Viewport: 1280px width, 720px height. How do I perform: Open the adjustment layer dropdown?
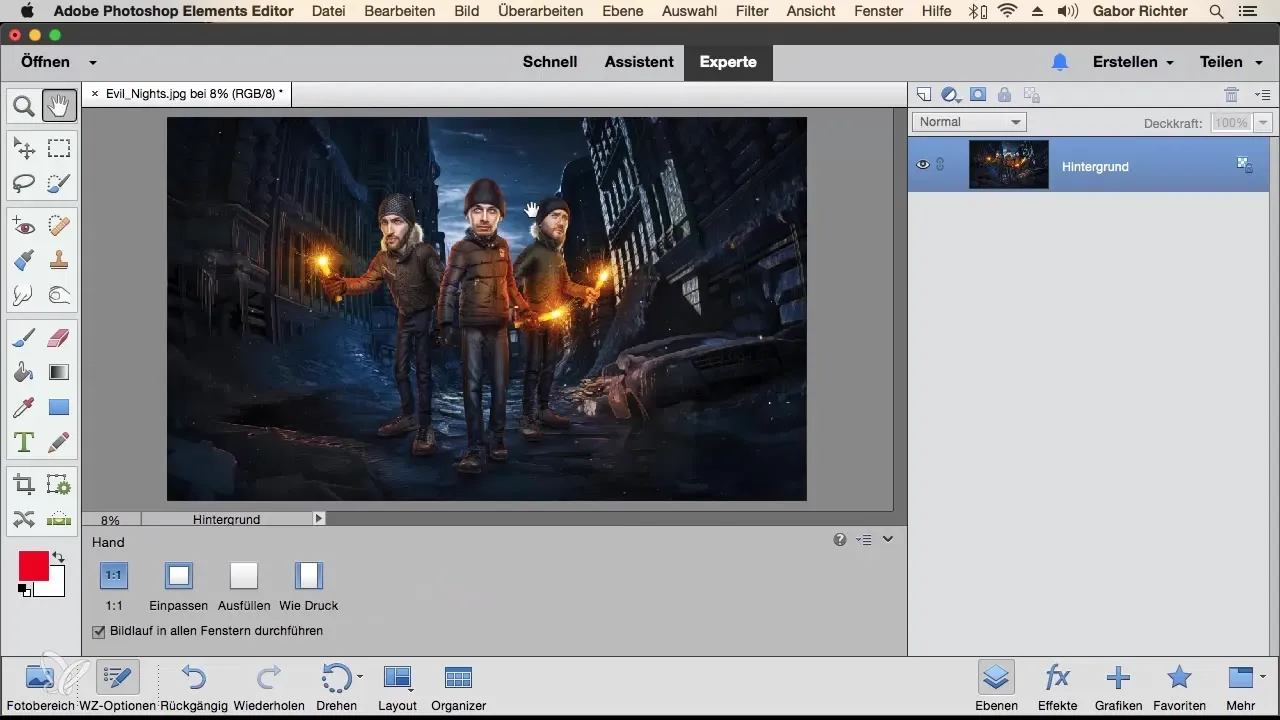(950, 95)
